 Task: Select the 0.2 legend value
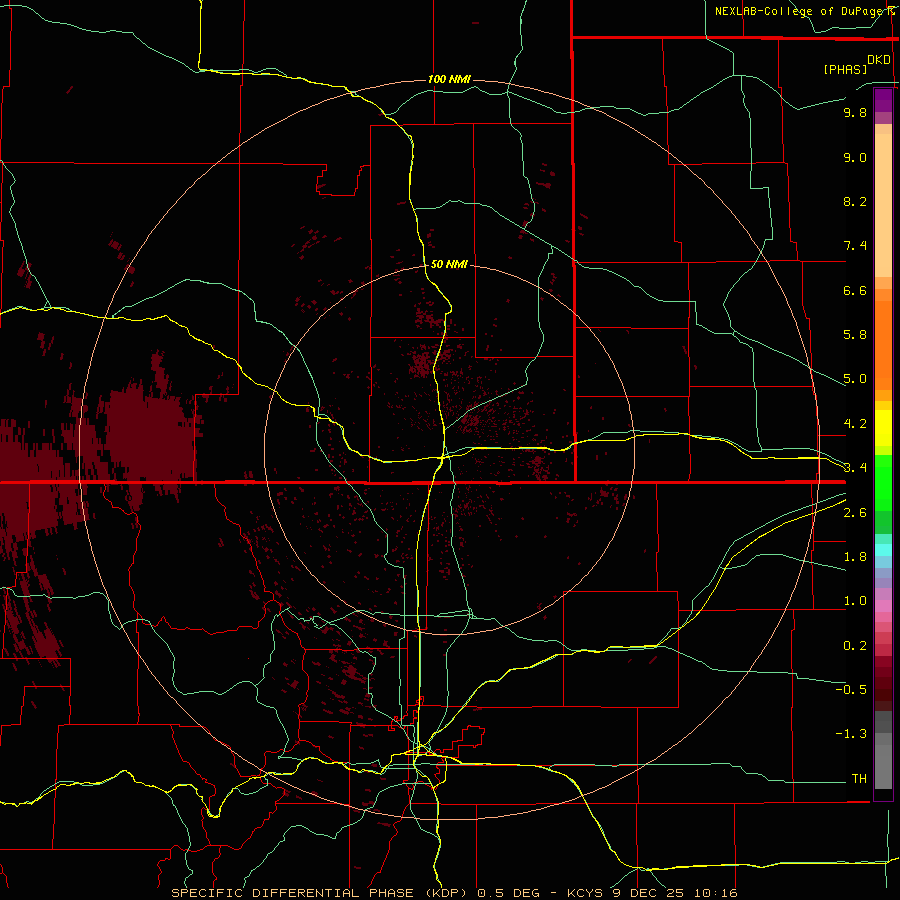(x=855, y=646)
